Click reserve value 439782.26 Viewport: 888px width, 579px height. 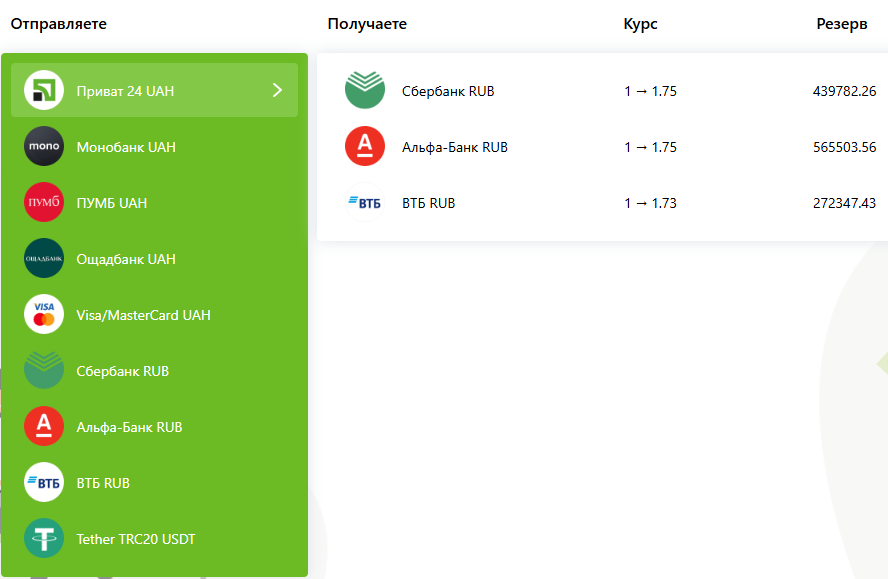click(x=844, y=91)
